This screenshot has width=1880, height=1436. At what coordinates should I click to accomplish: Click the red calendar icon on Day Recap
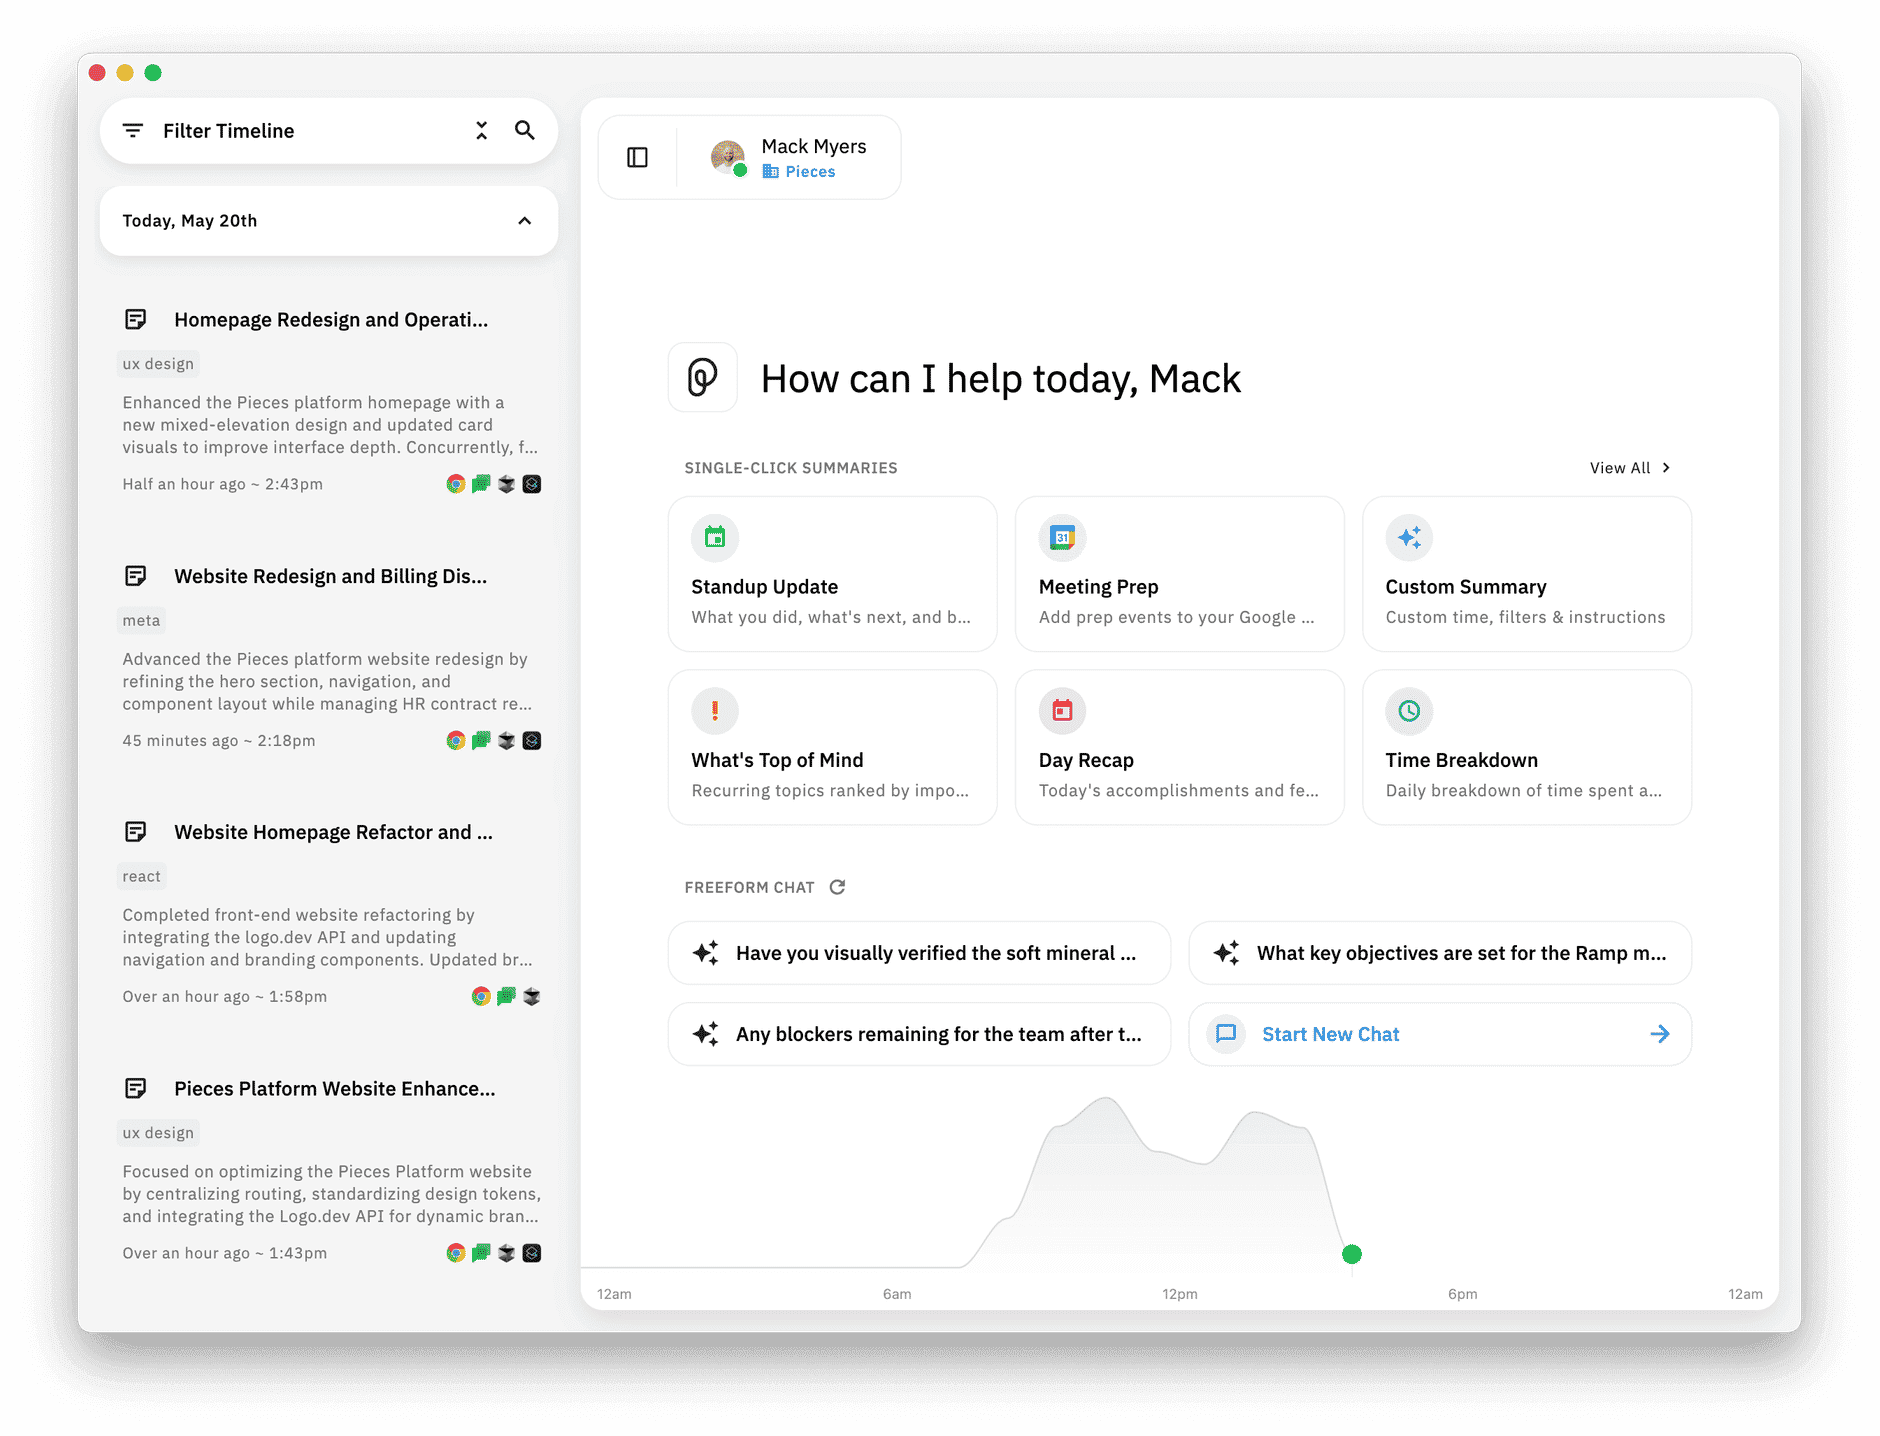[1062, 711]
